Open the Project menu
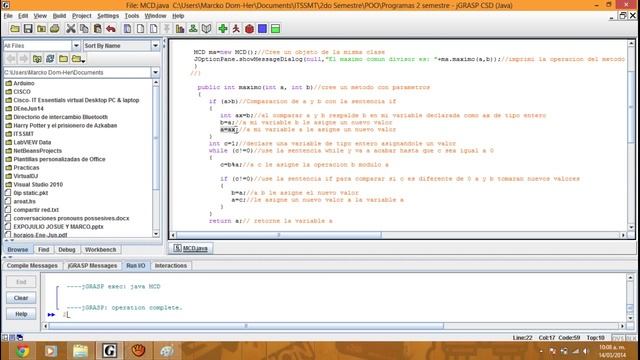 pyautogui.click(x=82, y=16)
